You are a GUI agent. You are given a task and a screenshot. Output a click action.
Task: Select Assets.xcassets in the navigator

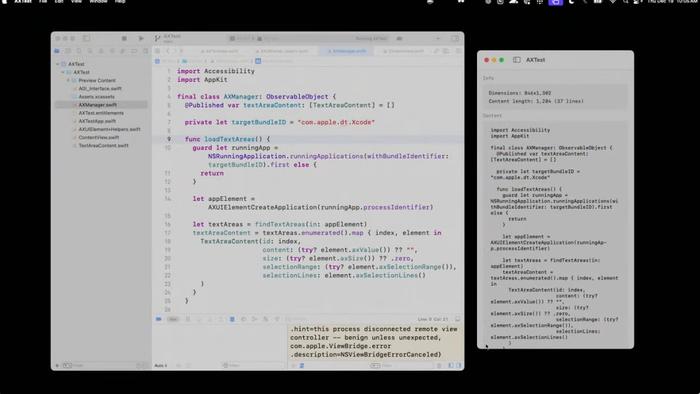coord(96,97)
